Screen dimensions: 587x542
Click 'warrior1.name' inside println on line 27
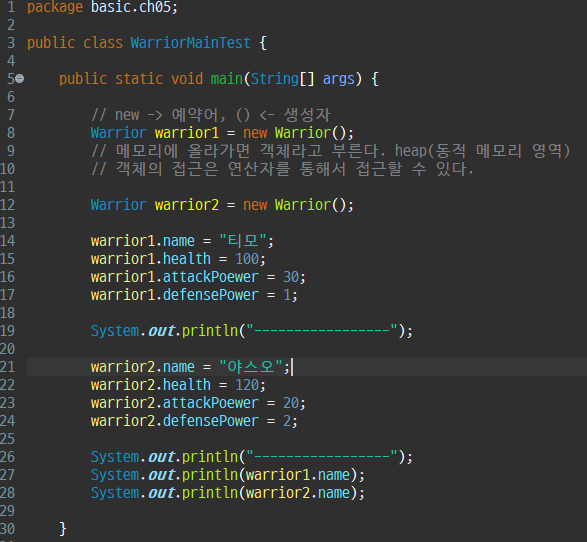click(298, 475)
